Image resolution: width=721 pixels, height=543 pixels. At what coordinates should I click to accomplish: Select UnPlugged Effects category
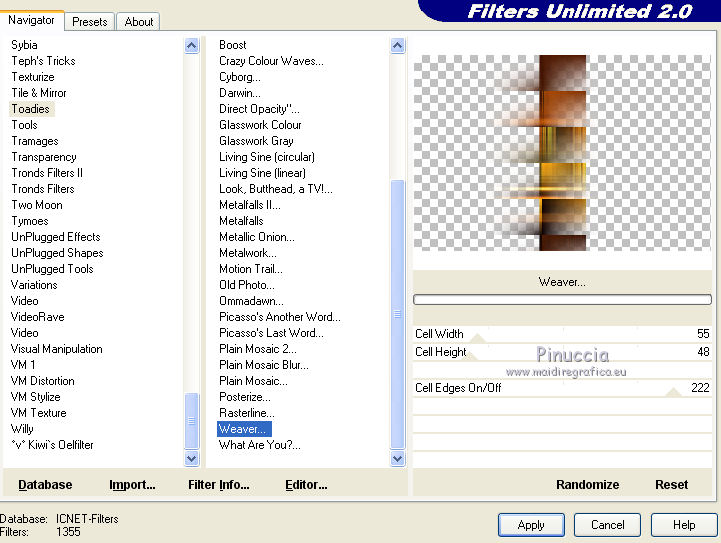[56, 237]
